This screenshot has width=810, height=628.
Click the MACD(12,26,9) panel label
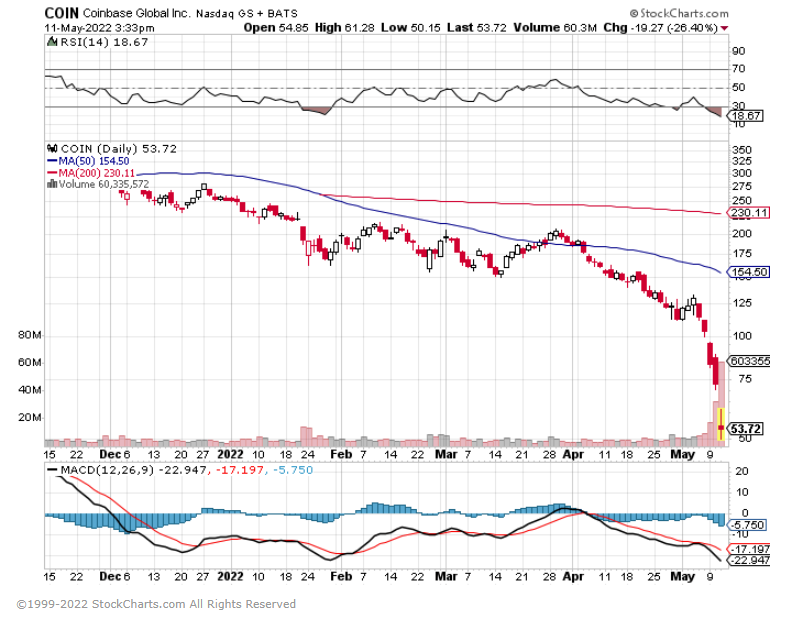coord(107,470)
